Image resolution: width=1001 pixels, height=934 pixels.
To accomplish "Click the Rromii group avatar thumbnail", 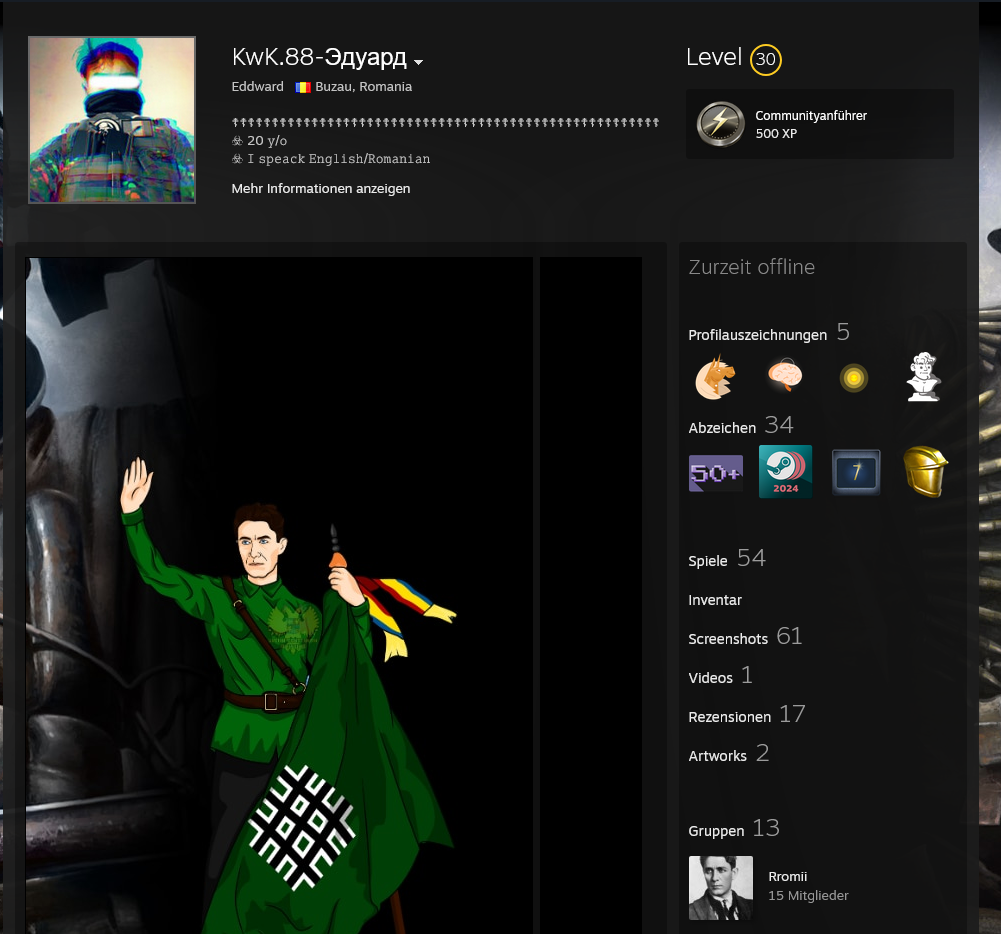I will [721, 887].
